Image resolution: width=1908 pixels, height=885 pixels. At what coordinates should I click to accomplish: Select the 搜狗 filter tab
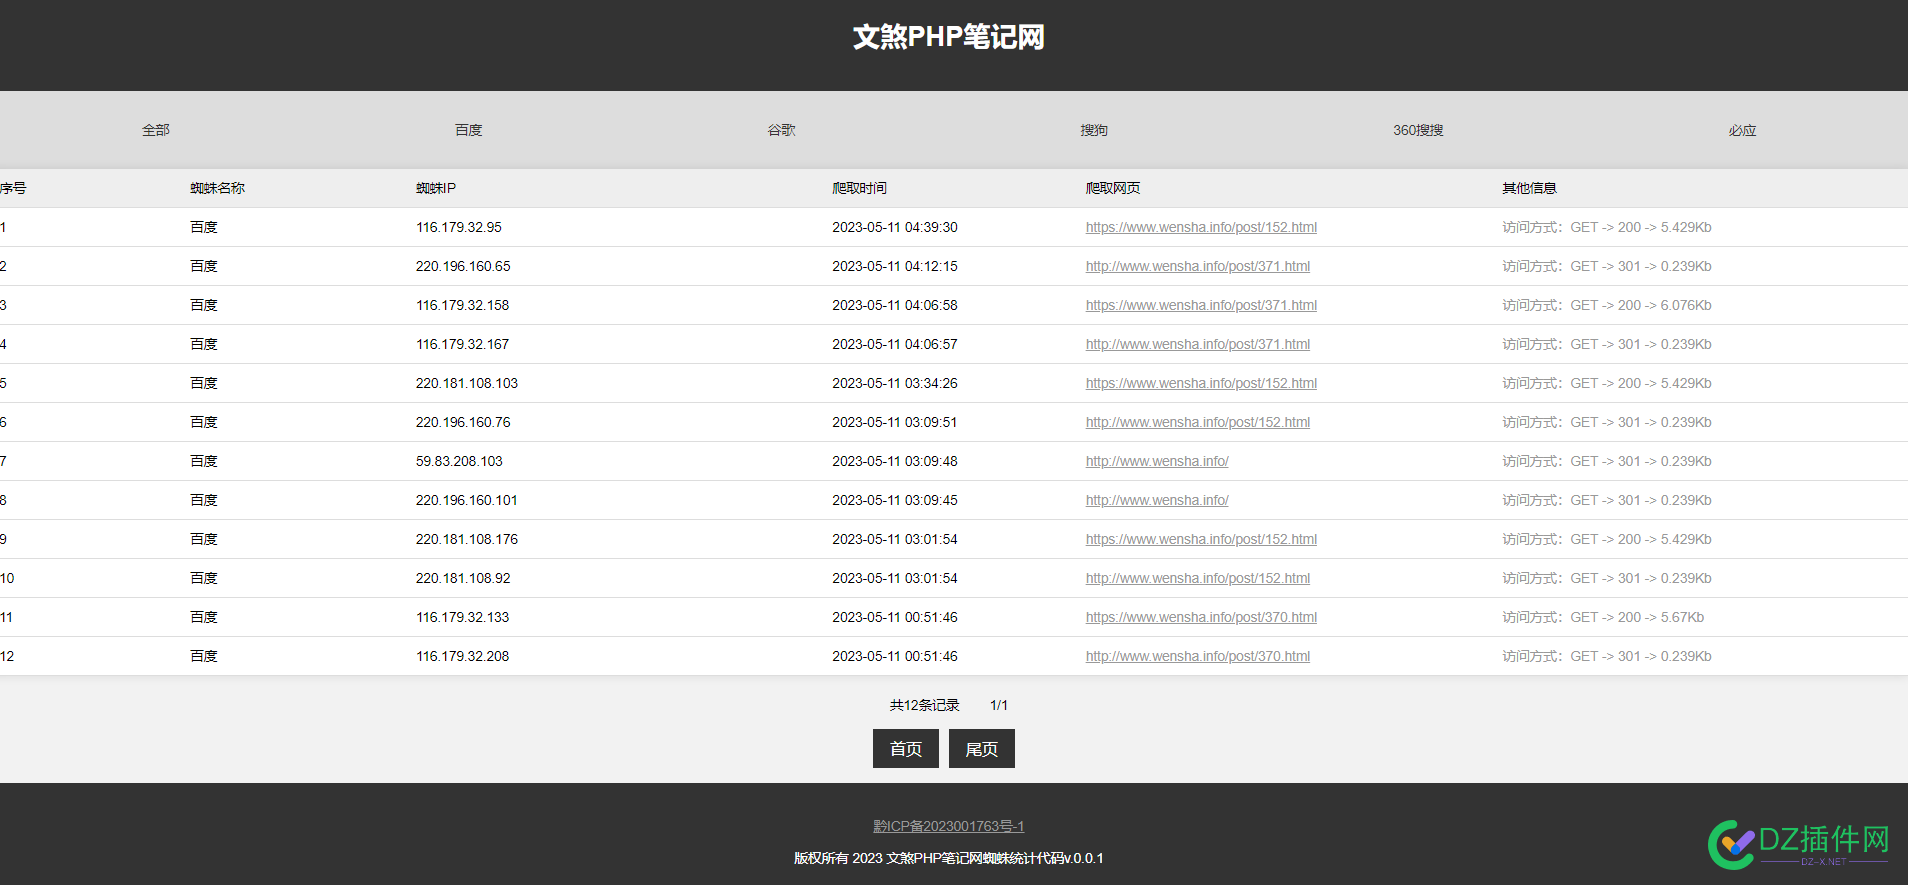coord(1094,130)
